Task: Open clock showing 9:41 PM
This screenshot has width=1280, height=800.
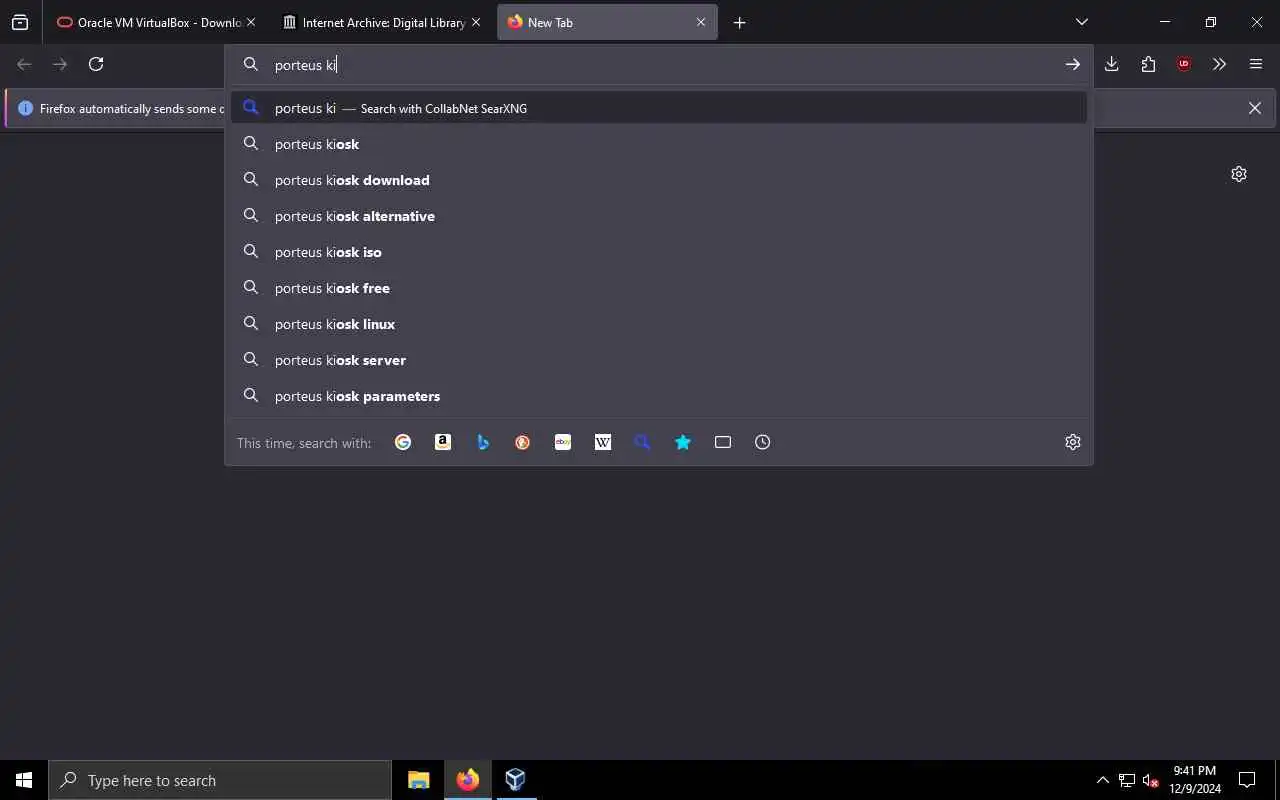Action: pos(1195,780)
